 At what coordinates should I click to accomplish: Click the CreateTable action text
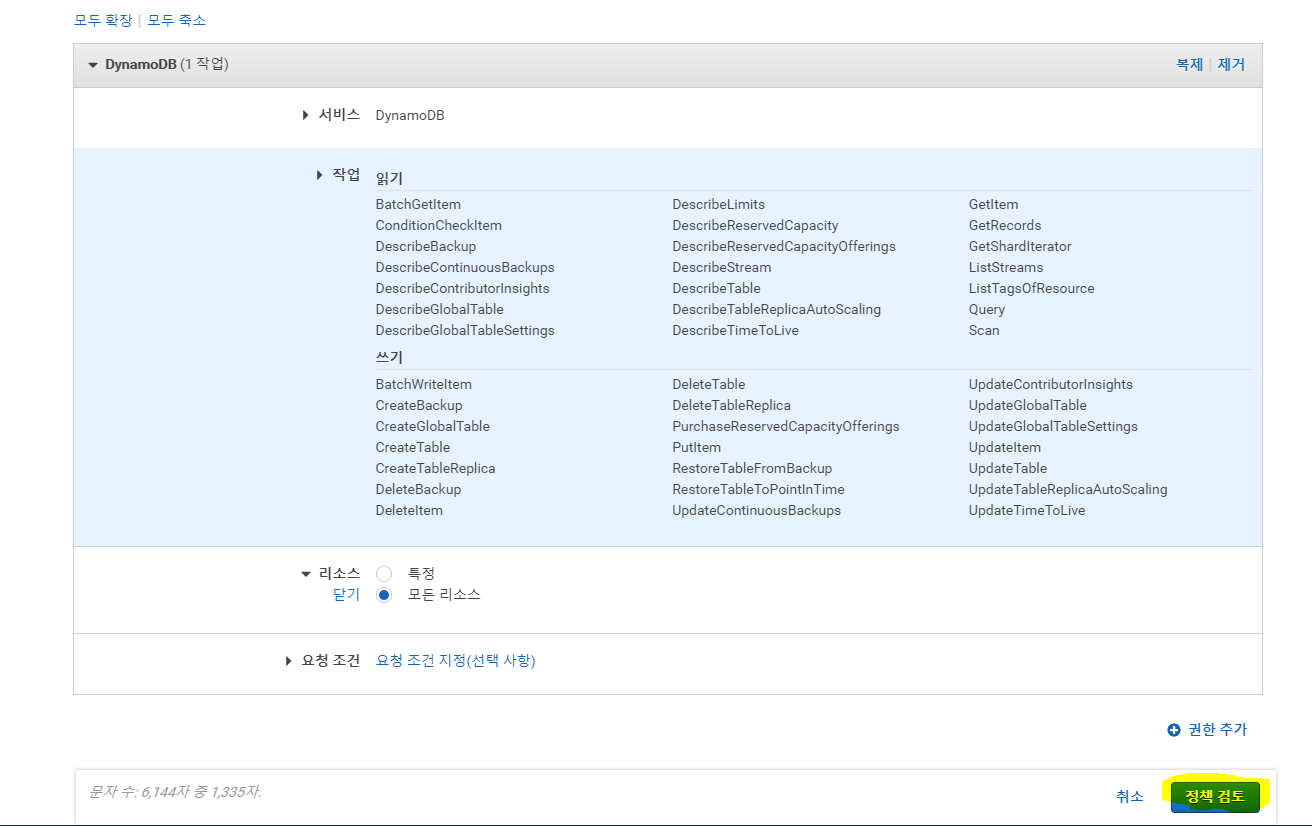[x=413, y=447]
